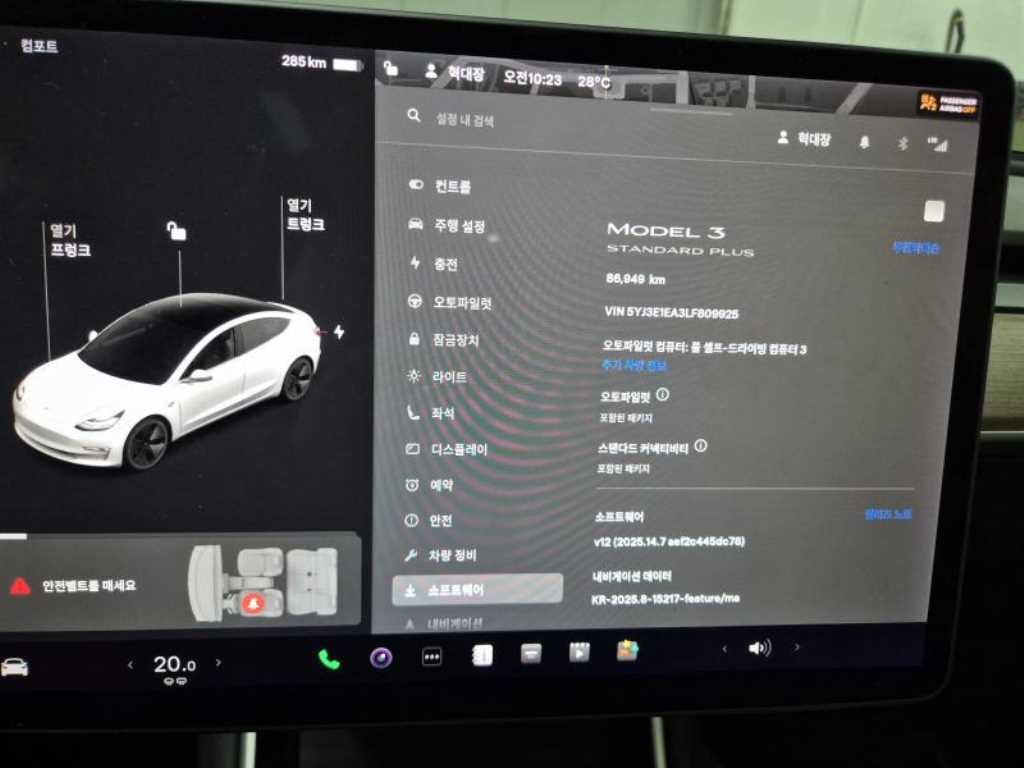Tap the 오전10:23 clock in status bar
The width and height of the screenshot is (1024, 768).
point(532,79)
